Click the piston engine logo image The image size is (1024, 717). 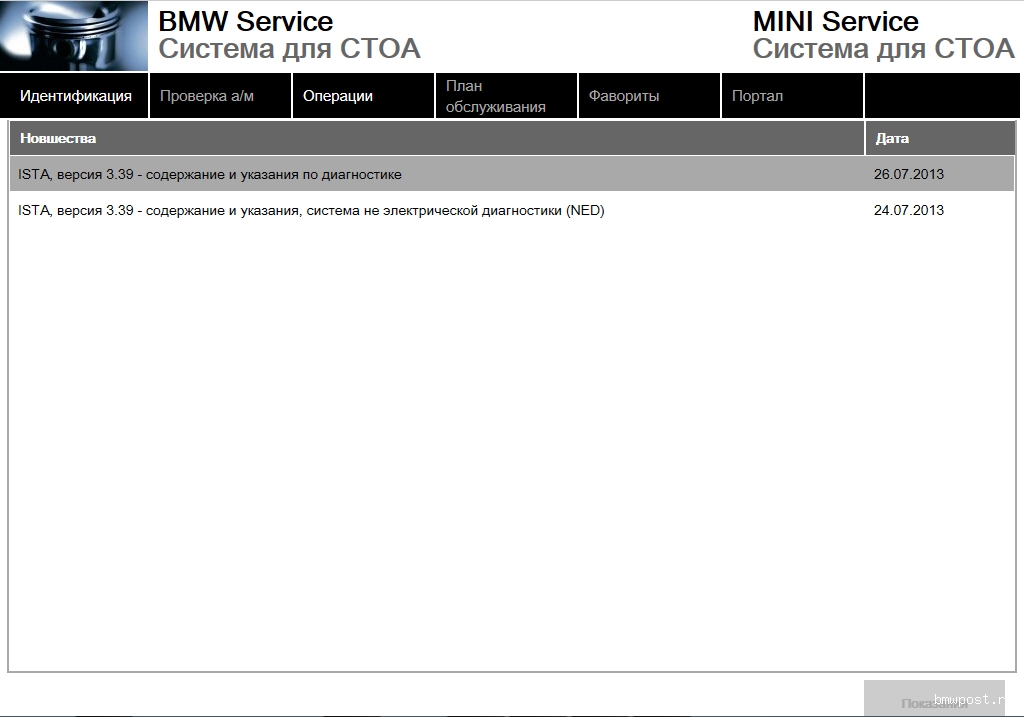pyautogui.click(x=73, y=37)
